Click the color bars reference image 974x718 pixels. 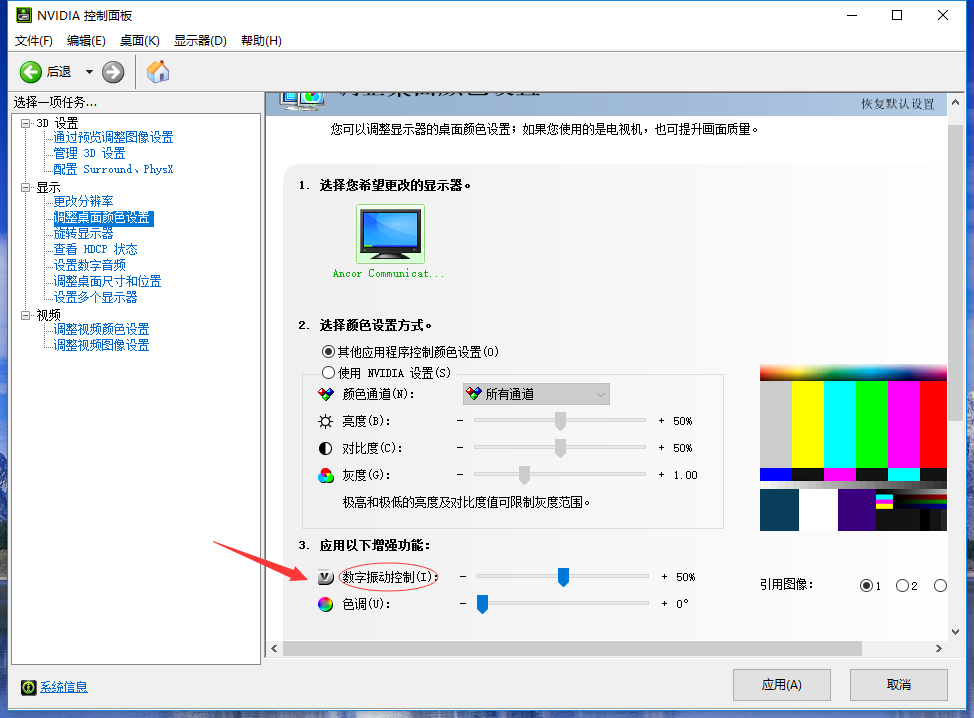click(x=853, y=448)
